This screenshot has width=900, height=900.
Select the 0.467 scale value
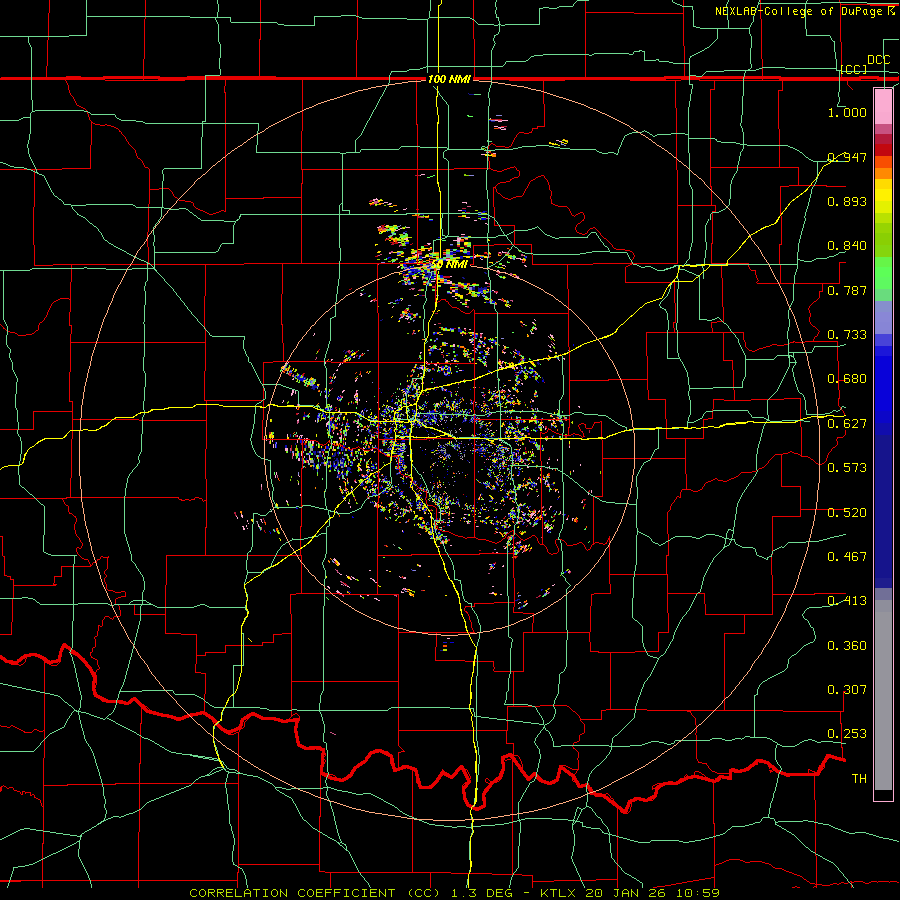[x=847, y=557]
